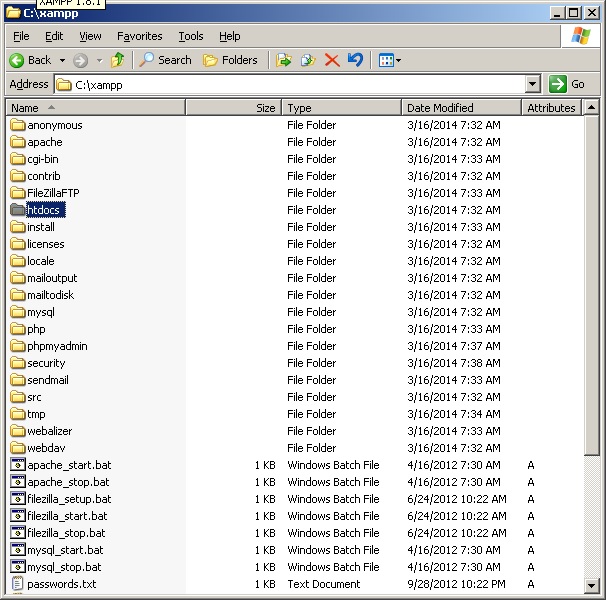Maximize the C:\xampp window
This screenshot has width=606, height=600.
(574, 13)
